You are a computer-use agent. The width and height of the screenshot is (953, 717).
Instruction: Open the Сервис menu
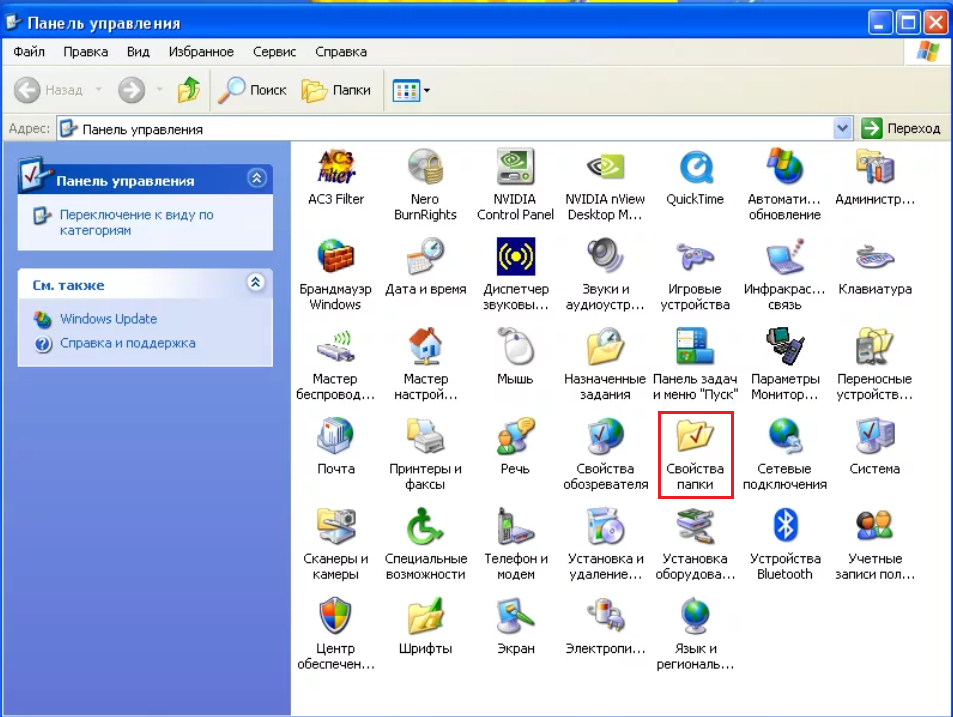[274, 52]
